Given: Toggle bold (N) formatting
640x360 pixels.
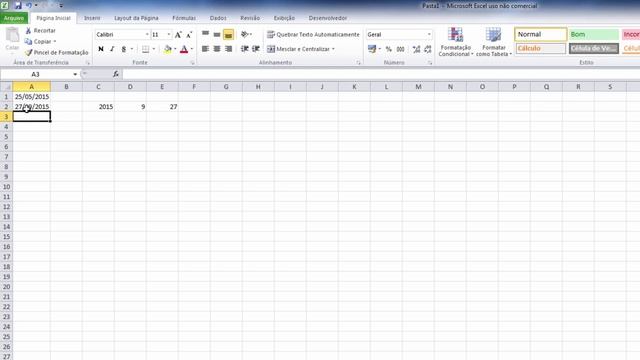Looking at the screenshot, I should pyautogui.click(x=101, y=49).
